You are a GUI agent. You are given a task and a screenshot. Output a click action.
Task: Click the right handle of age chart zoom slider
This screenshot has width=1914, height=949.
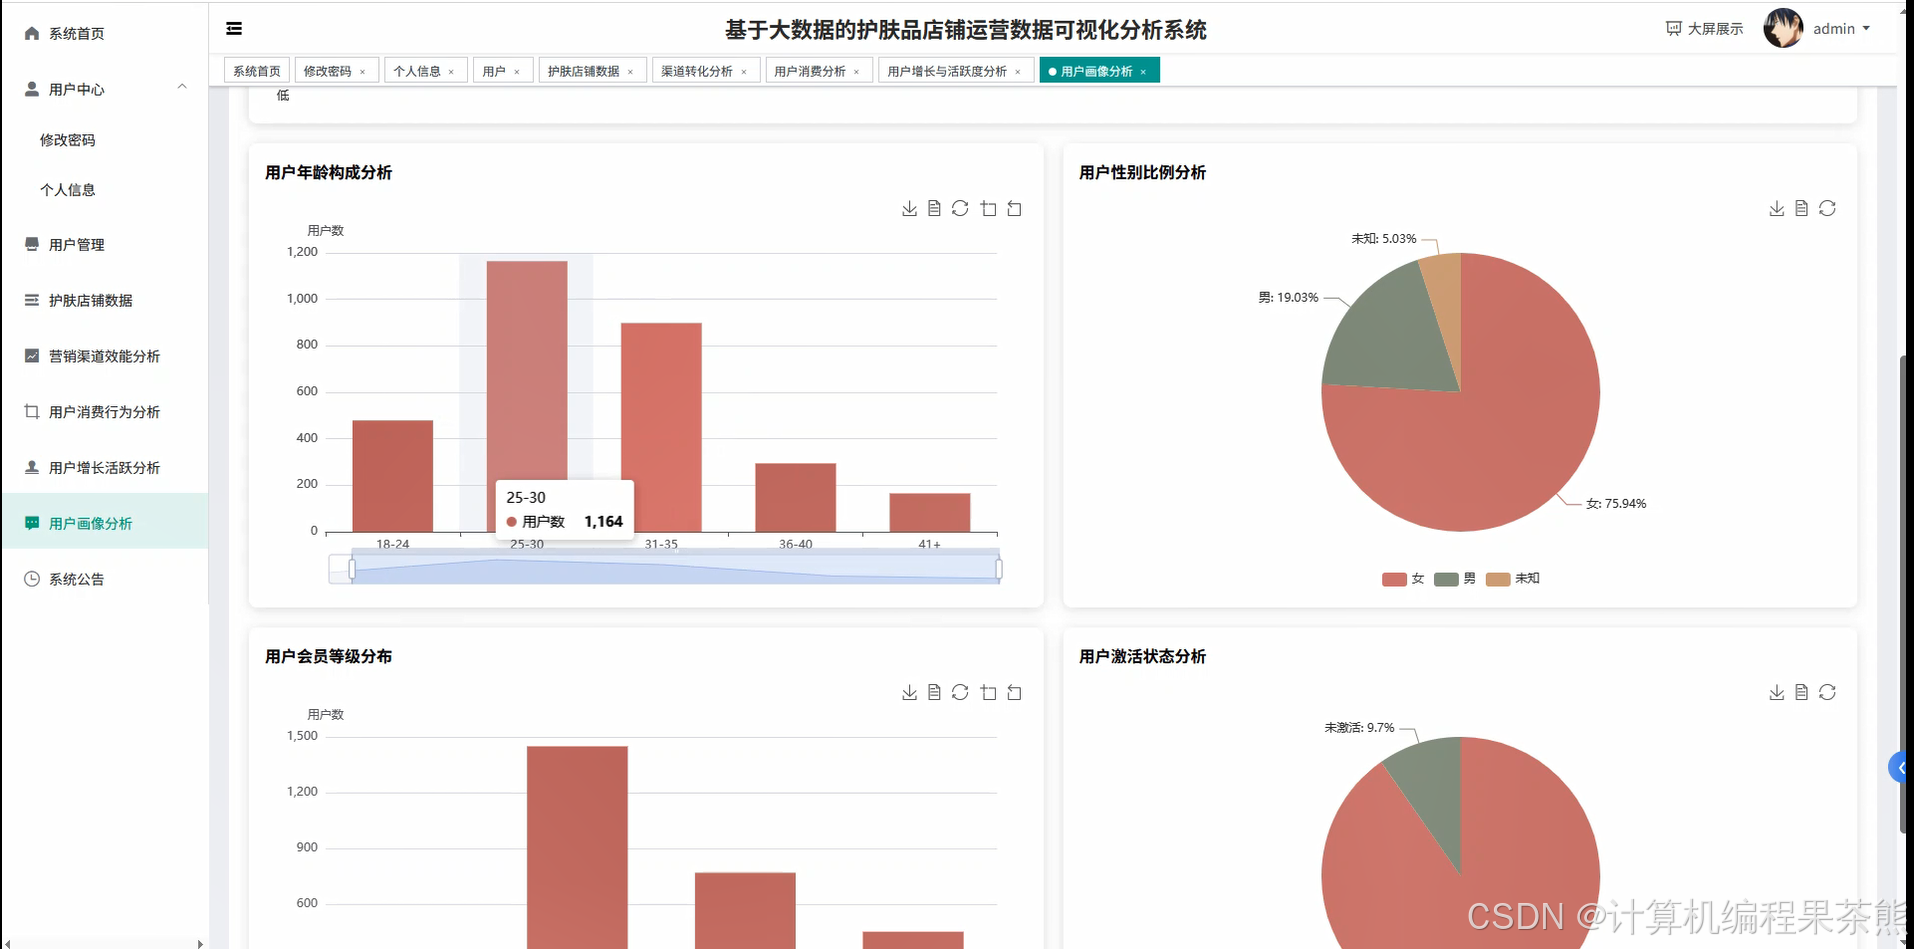(x=999, y=569)
